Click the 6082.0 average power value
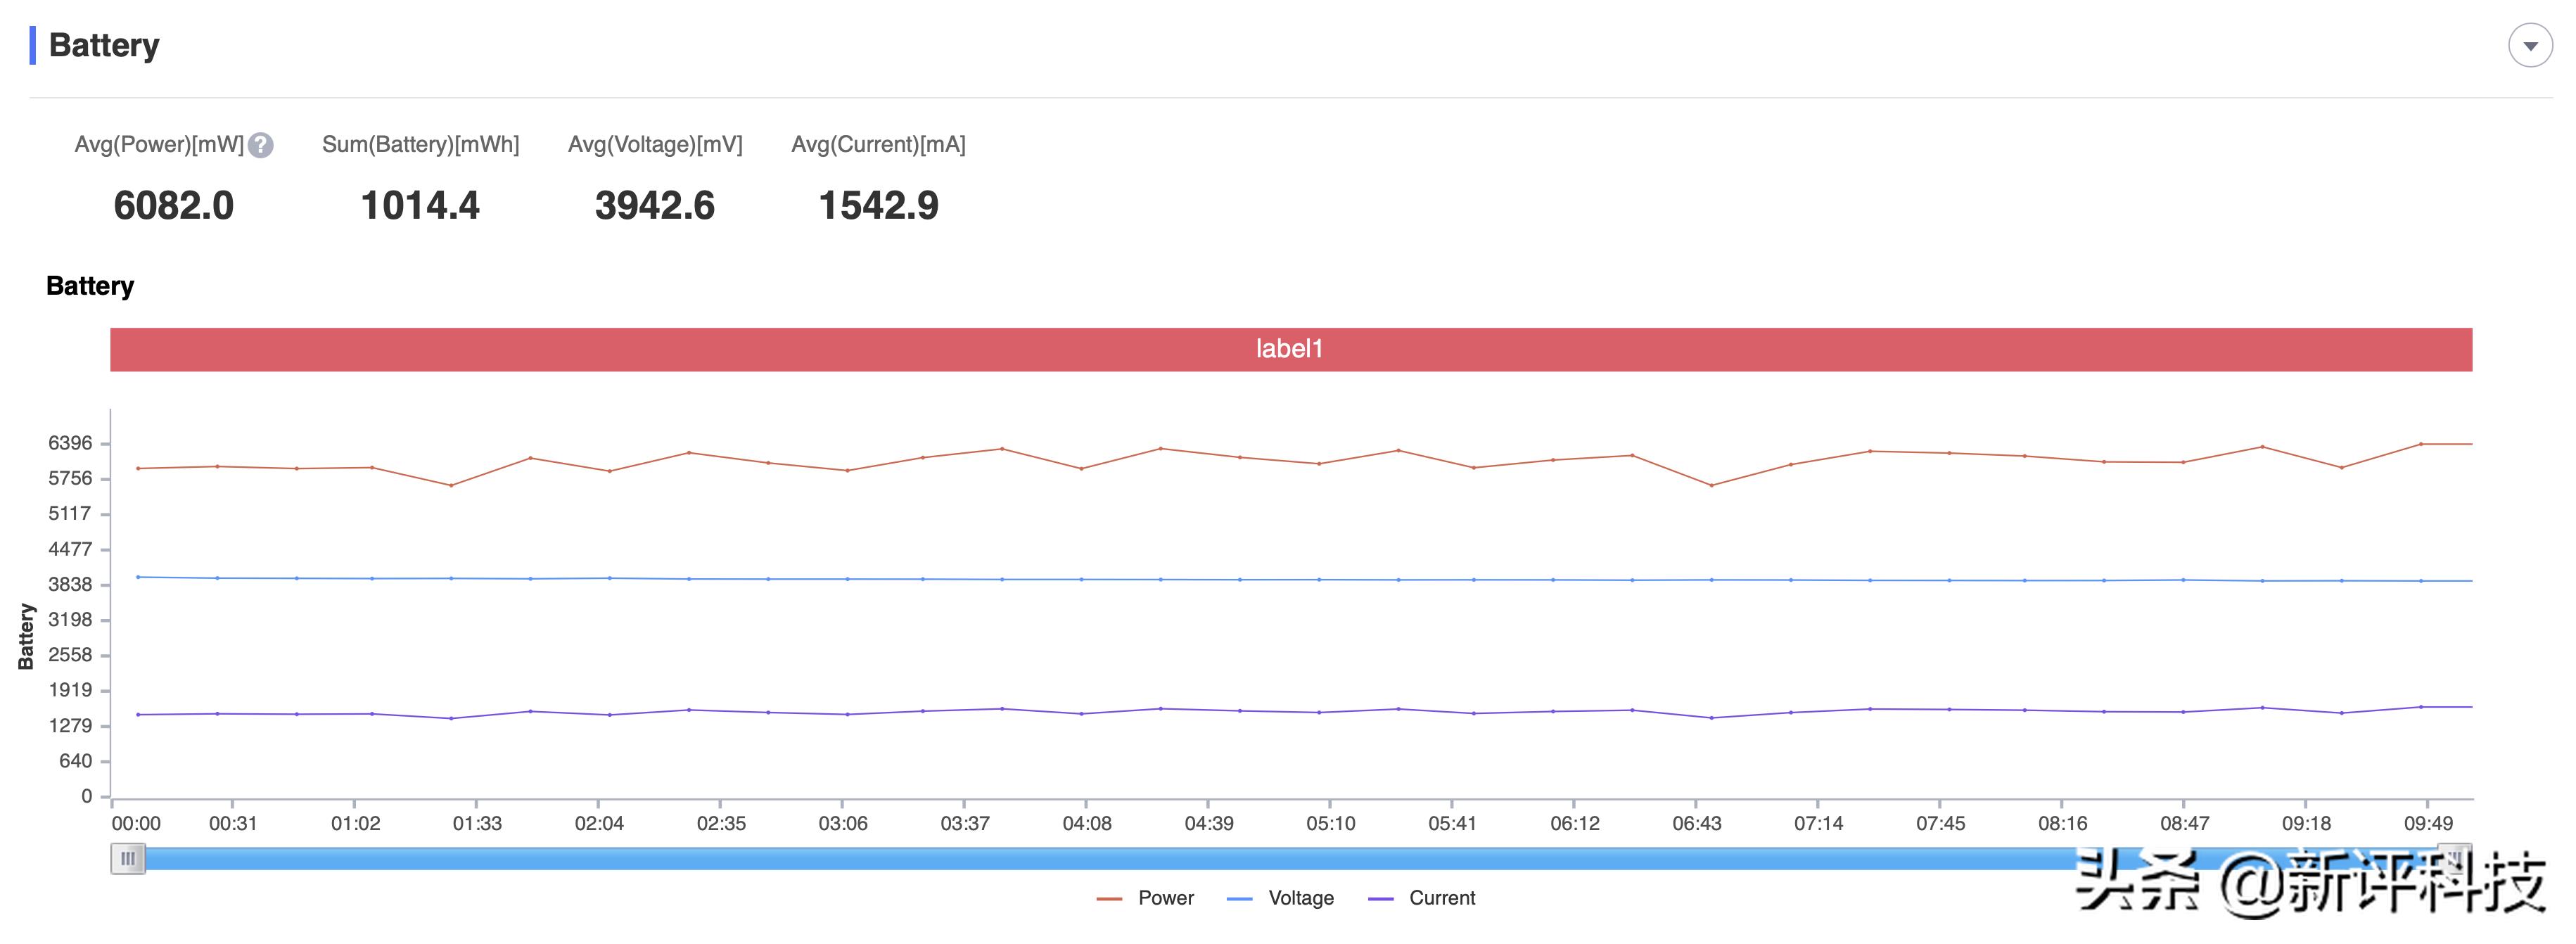2576x944 pixels. pos(173,206)
